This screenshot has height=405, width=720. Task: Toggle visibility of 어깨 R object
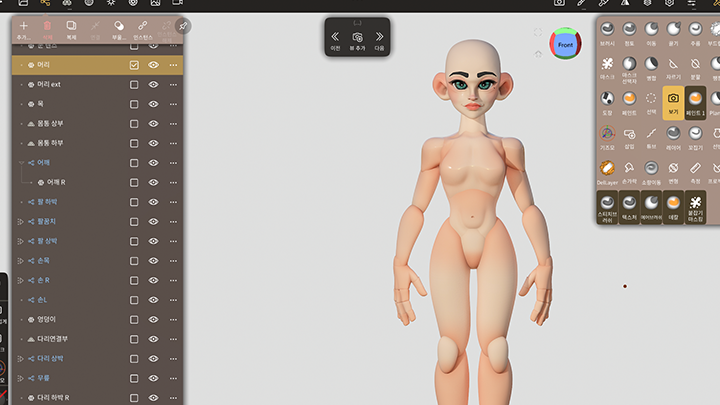(153, 182)
